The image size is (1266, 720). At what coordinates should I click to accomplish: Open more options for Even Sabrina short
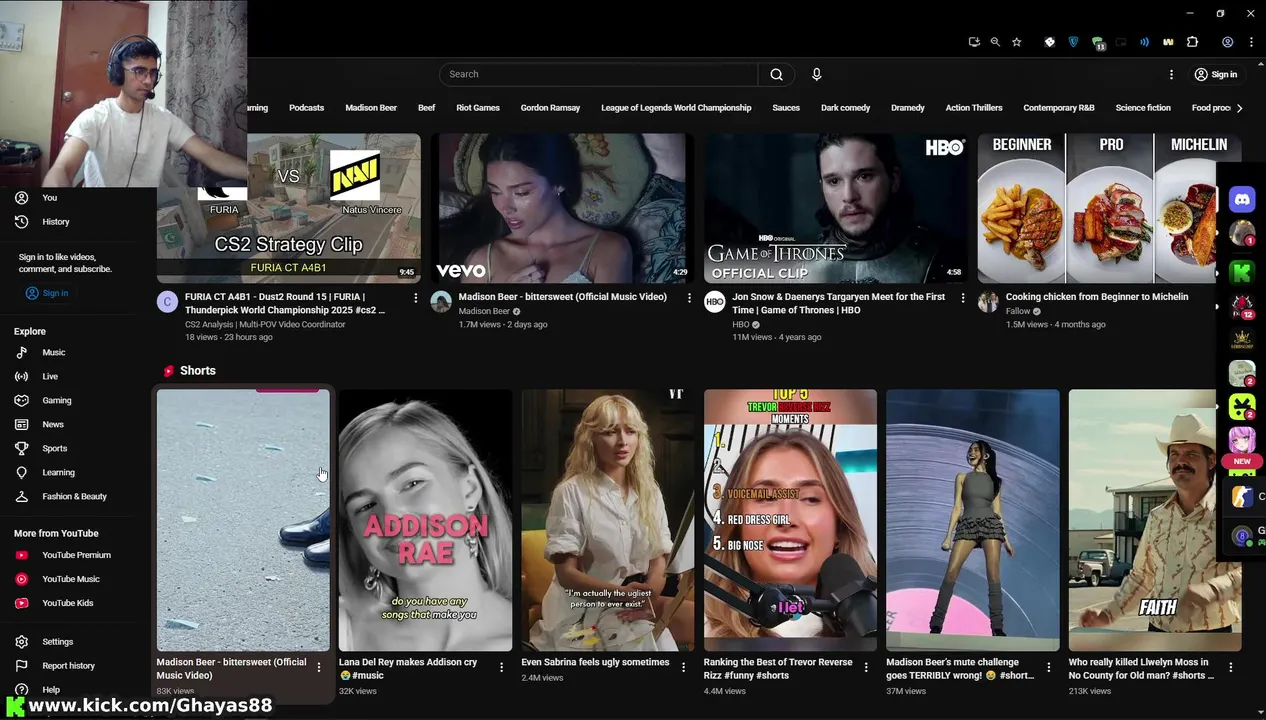click(684, 667)
